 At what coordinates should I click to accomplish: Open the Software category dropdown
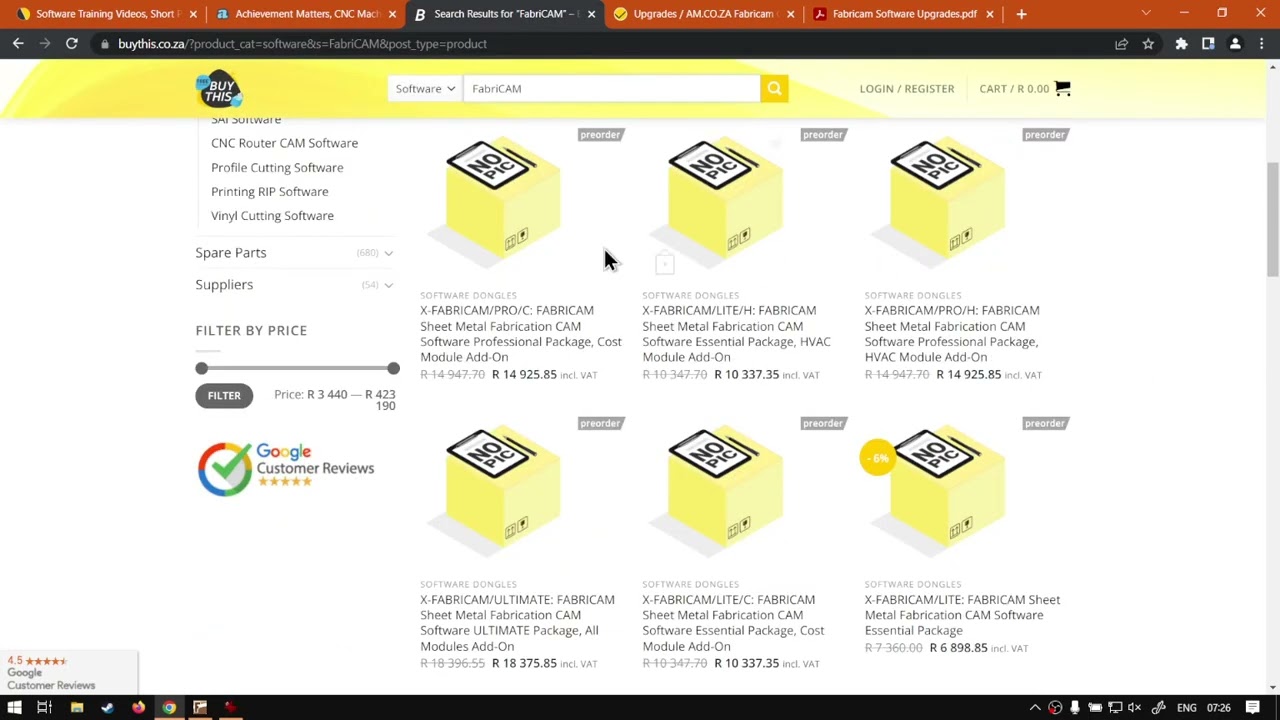click(425, 89)
